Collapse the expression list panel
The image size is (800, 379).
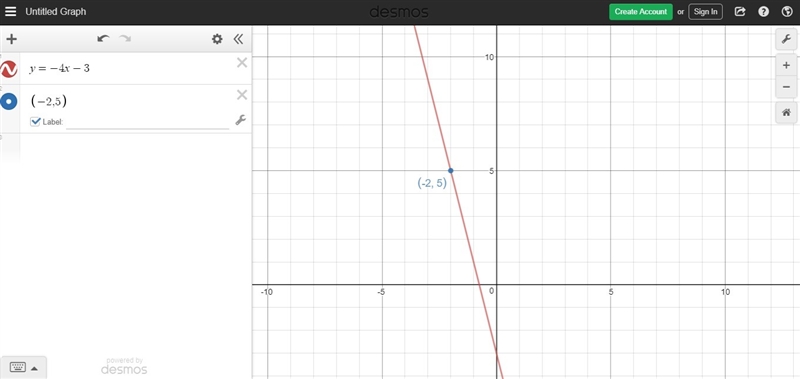pyautogui.click(x=238, y=39)
